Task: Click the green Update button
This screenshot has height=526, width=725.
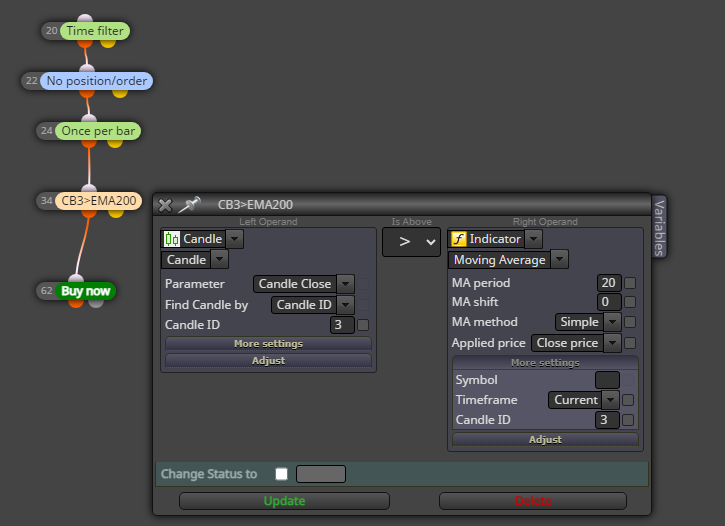Action: pyautogui.click(x=284, y=501)
